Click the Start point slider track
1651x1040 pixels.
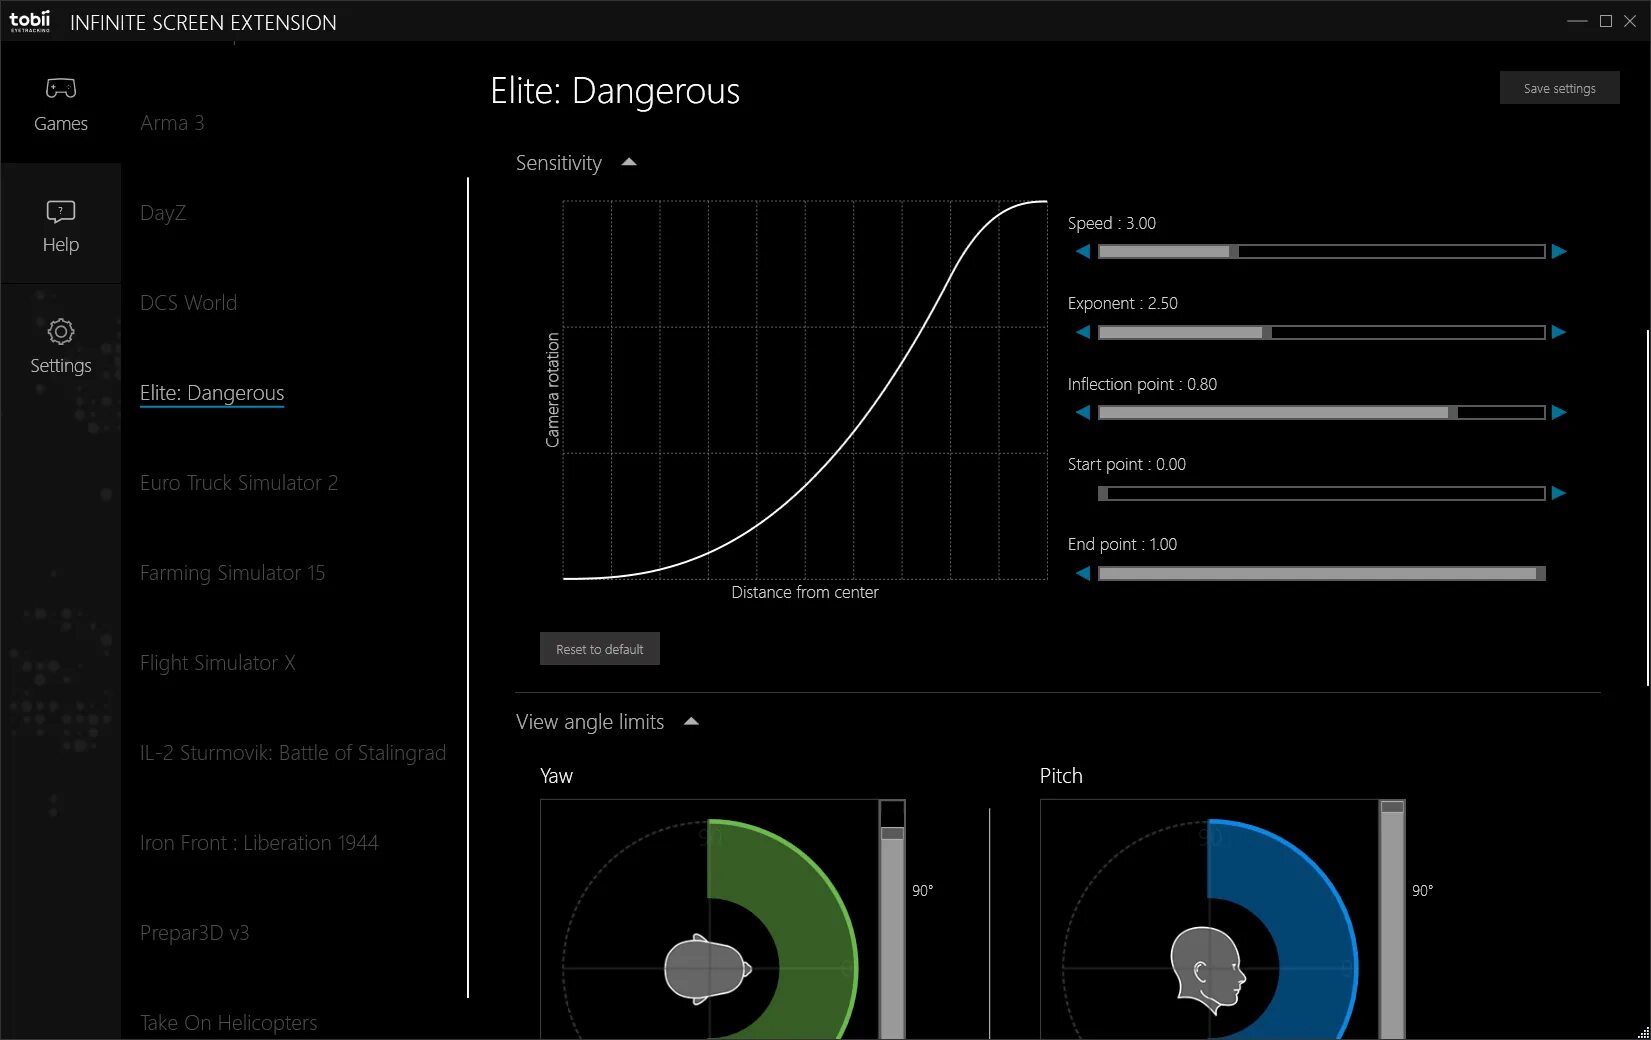(1321, 493)
